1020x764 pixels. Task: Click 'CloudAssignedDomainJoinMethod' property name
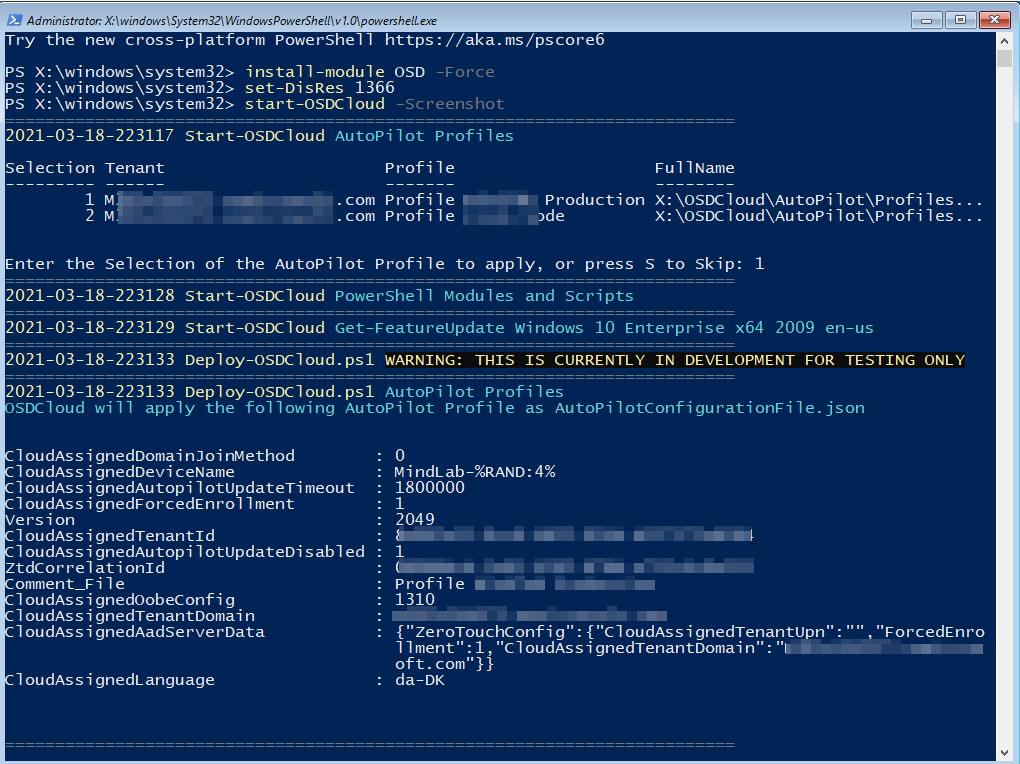click(150, 456)
